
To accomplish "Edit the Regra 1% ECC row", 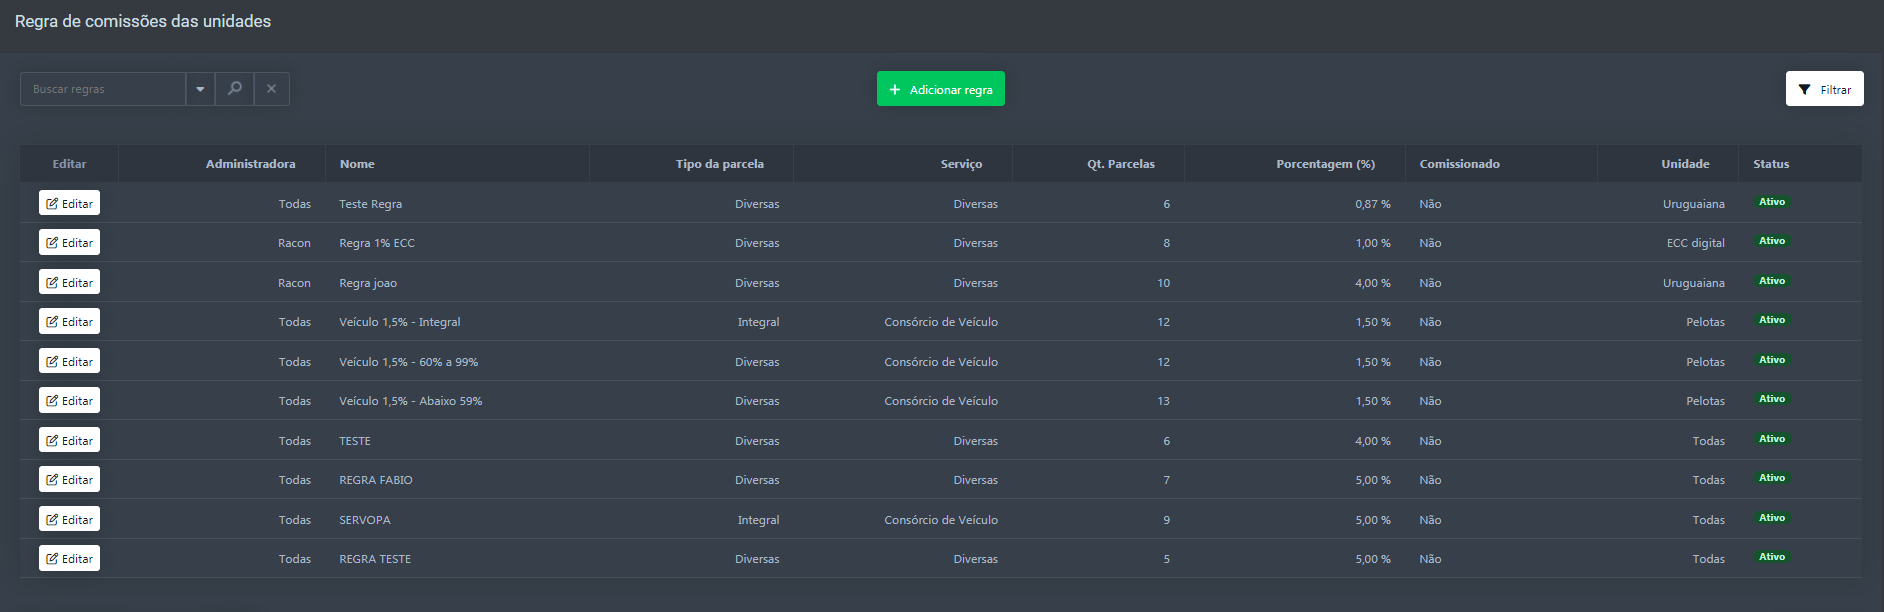I will click(69, 243).
